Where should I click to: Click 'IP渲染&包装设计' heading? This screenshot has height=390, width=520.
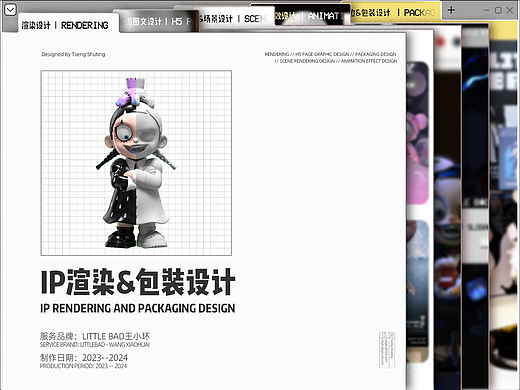tap(138, 282)
